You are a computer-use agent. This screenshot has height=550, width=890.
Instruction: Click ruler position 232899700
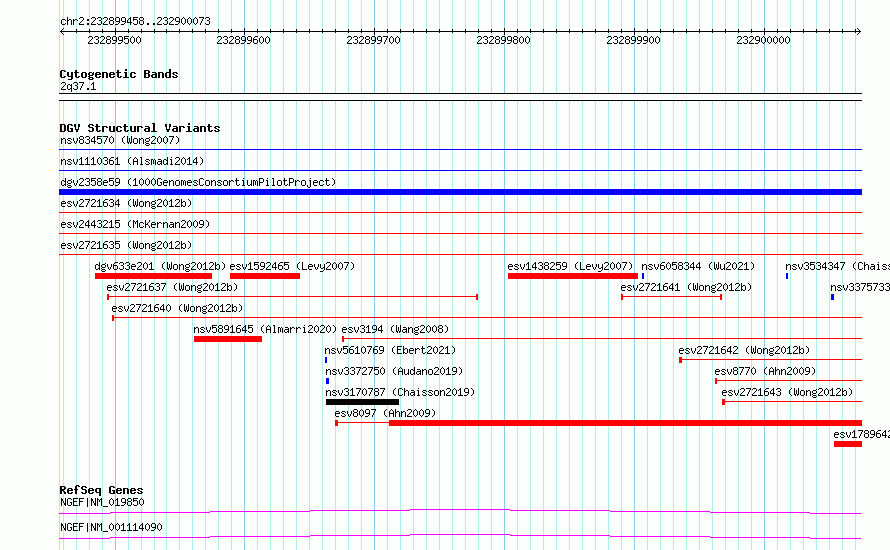tap(373, 40)
